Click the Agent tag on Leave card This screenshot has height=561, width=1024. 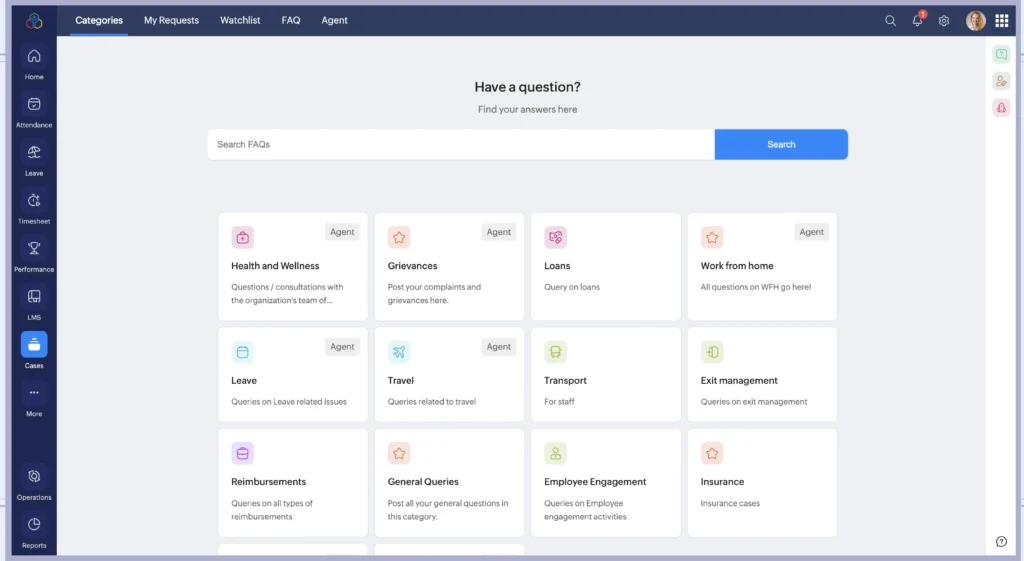342,347
